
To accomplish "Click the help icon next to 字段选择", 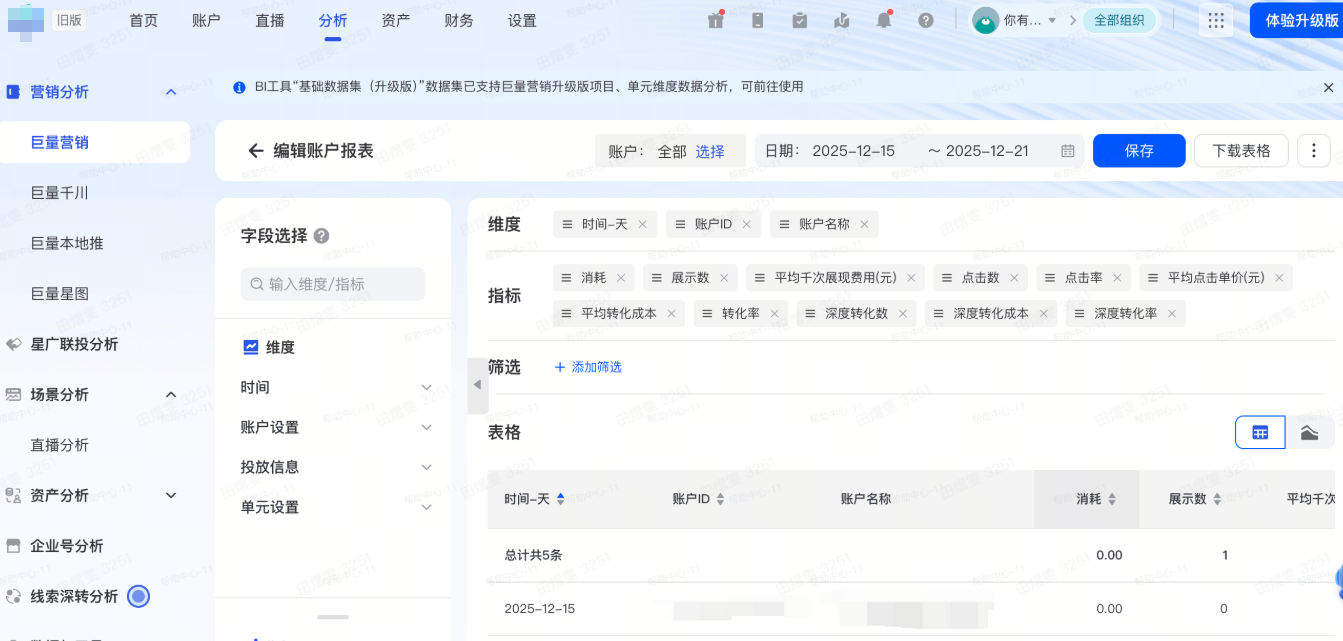I will pos(321,236).
